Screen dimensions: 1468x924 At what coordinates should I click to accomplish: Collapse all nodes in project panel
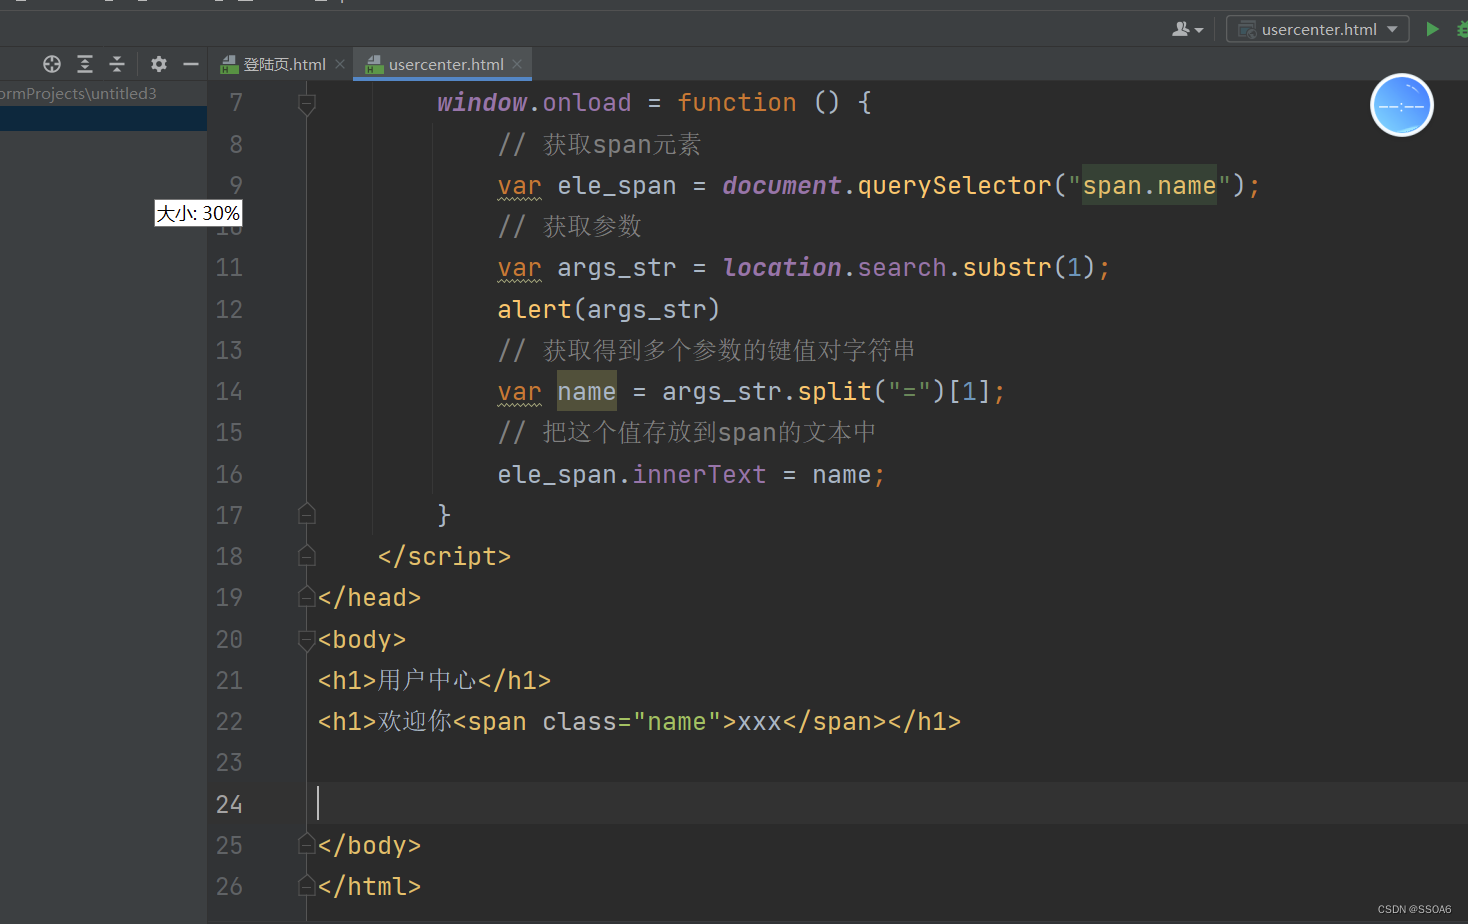[x=117, y=64]
